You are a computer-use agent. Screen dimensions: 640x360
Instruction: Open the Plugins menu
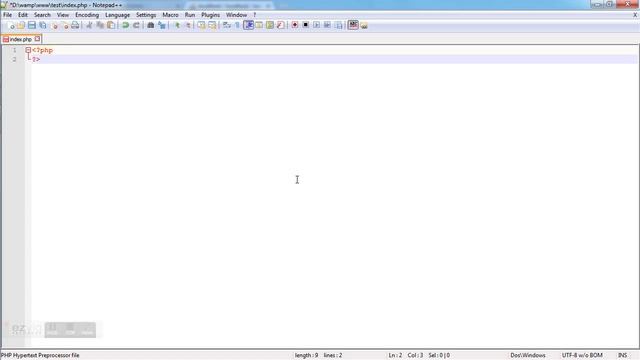click(211, 15)
